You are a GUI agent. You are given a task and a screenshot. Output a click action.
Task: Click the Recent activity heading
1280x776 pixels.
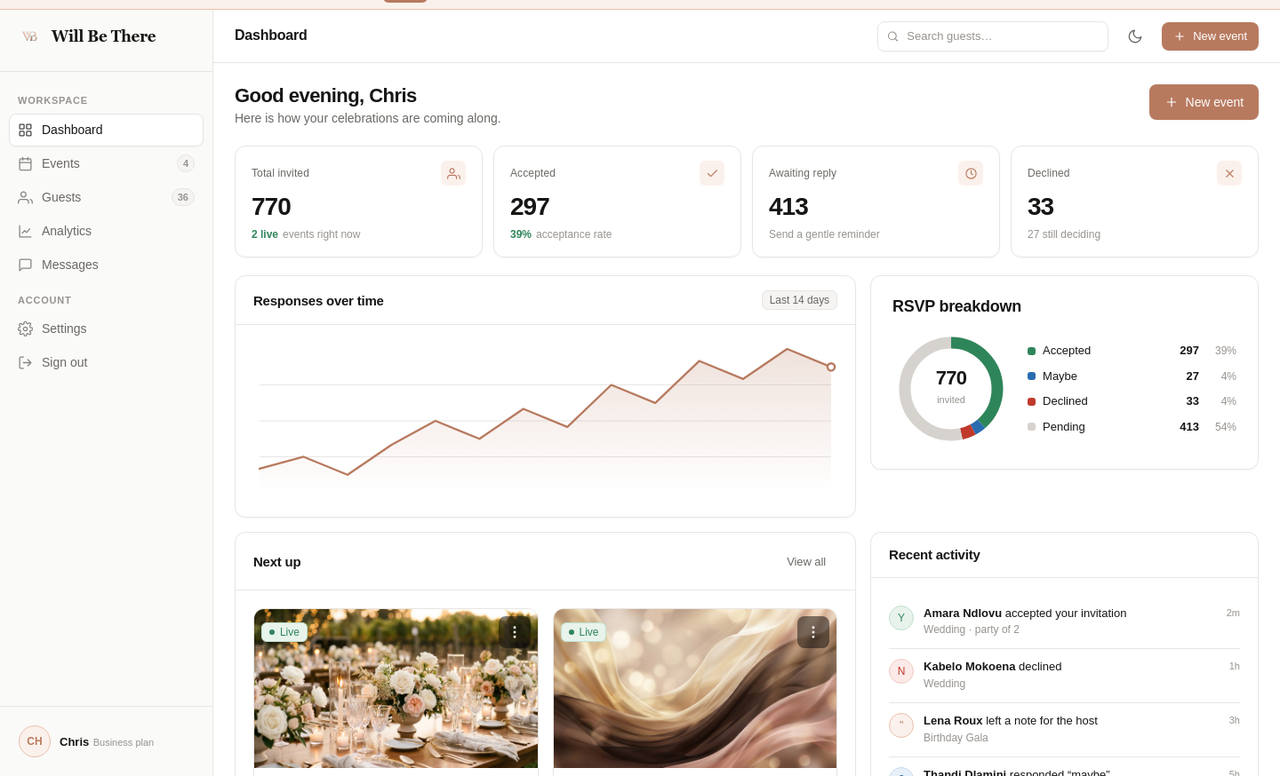click(x=934, y=555)
